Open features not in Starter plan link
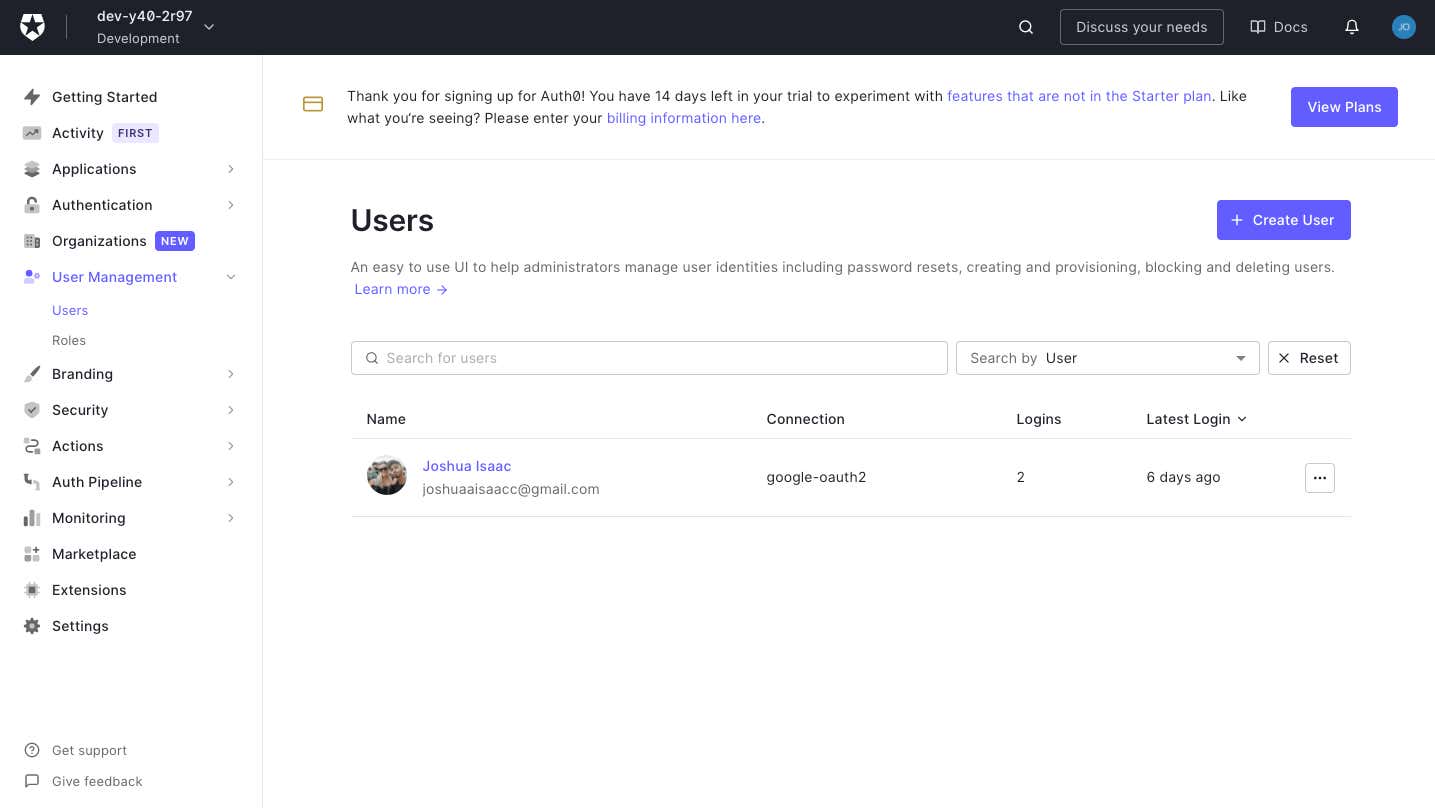1435x808 pixels. [x=1079, y=96]
